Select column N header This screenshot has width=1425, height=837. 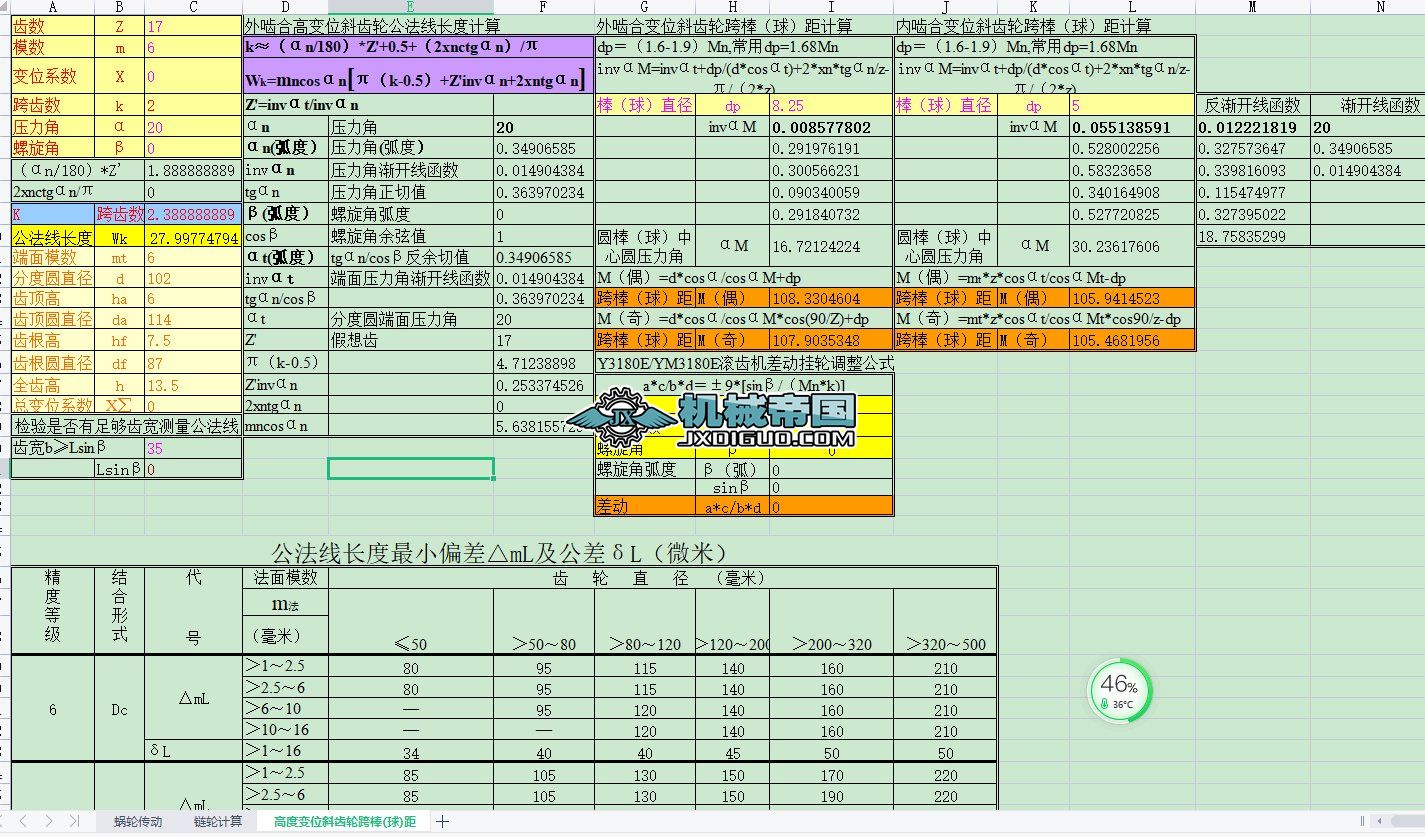(1367, 7)
